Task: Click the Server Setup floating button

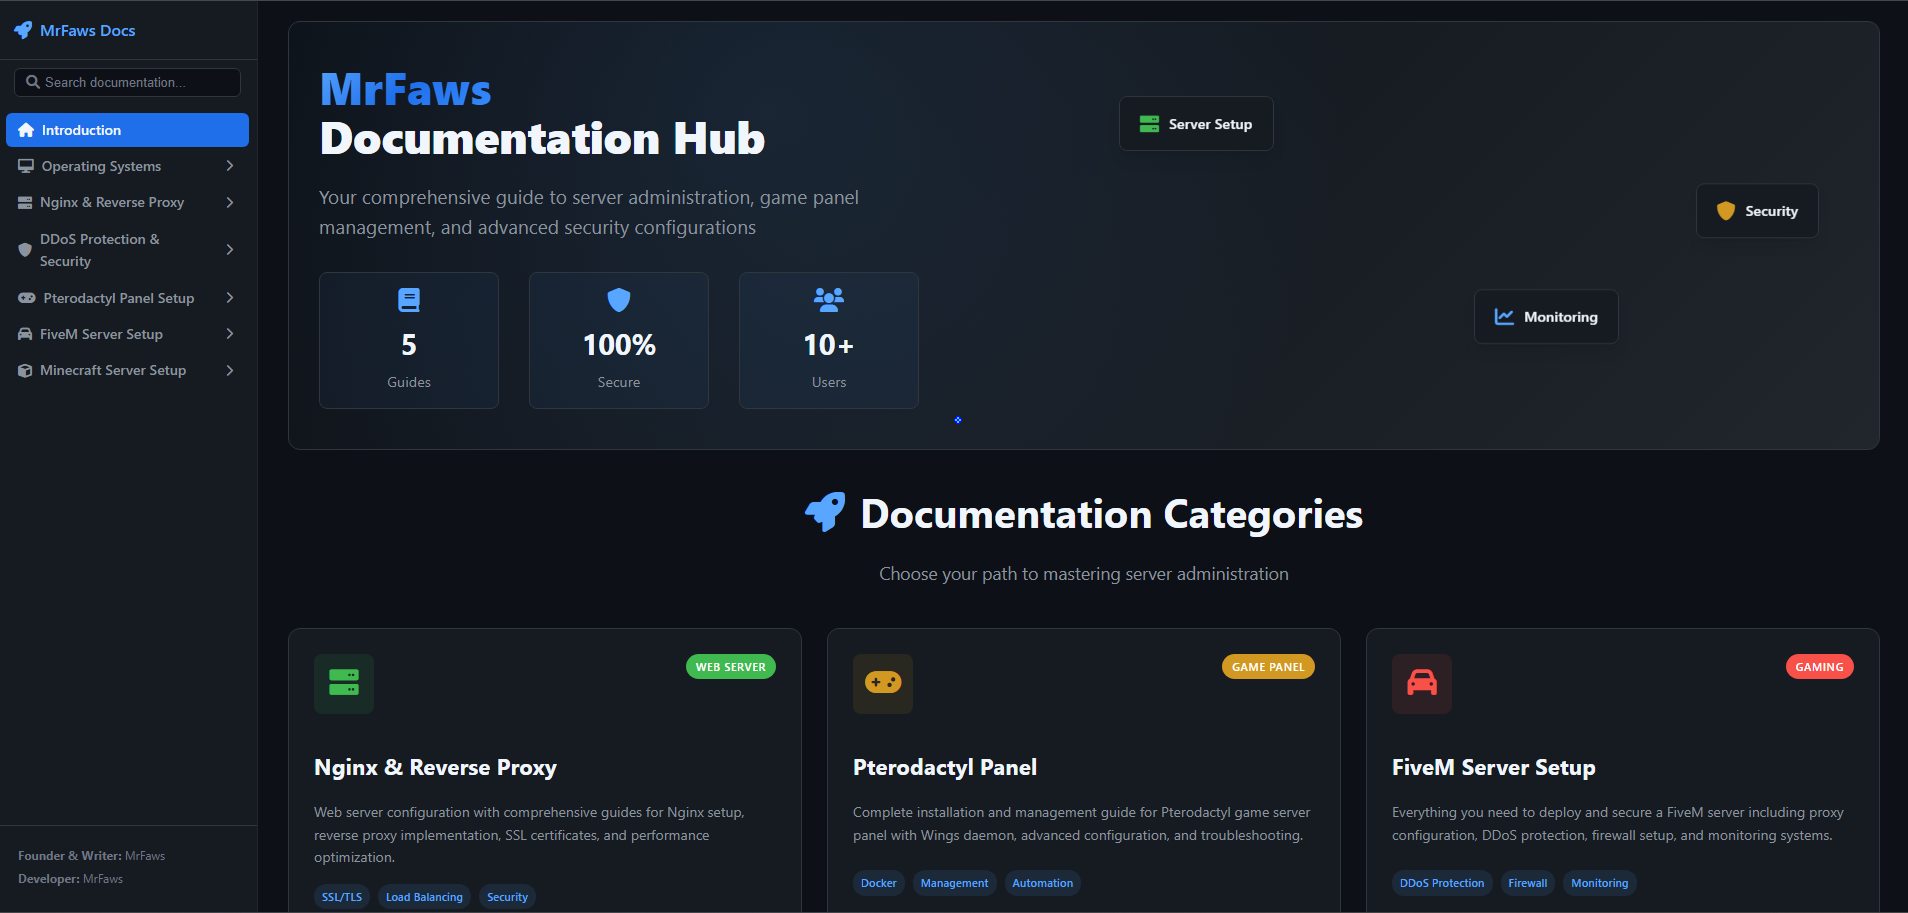Action: (1195, 124)
